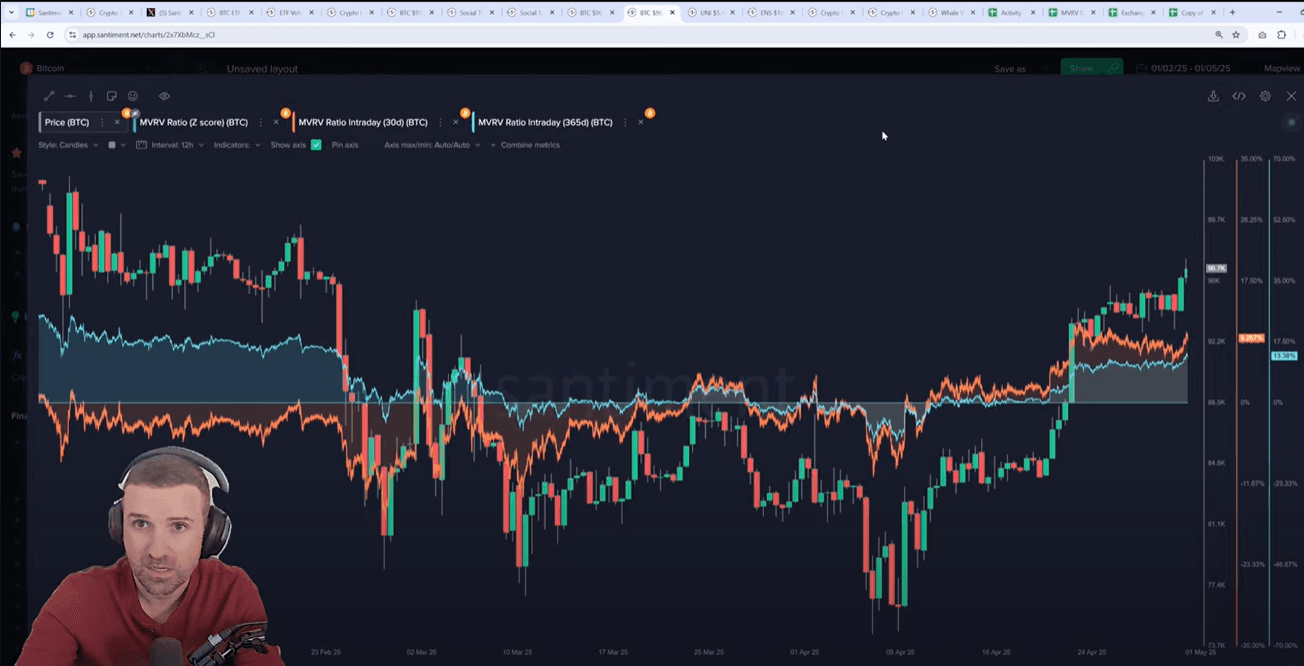
Task: Enable the Pin axis option
Action: pyautogui.click(x=344, y=145)
